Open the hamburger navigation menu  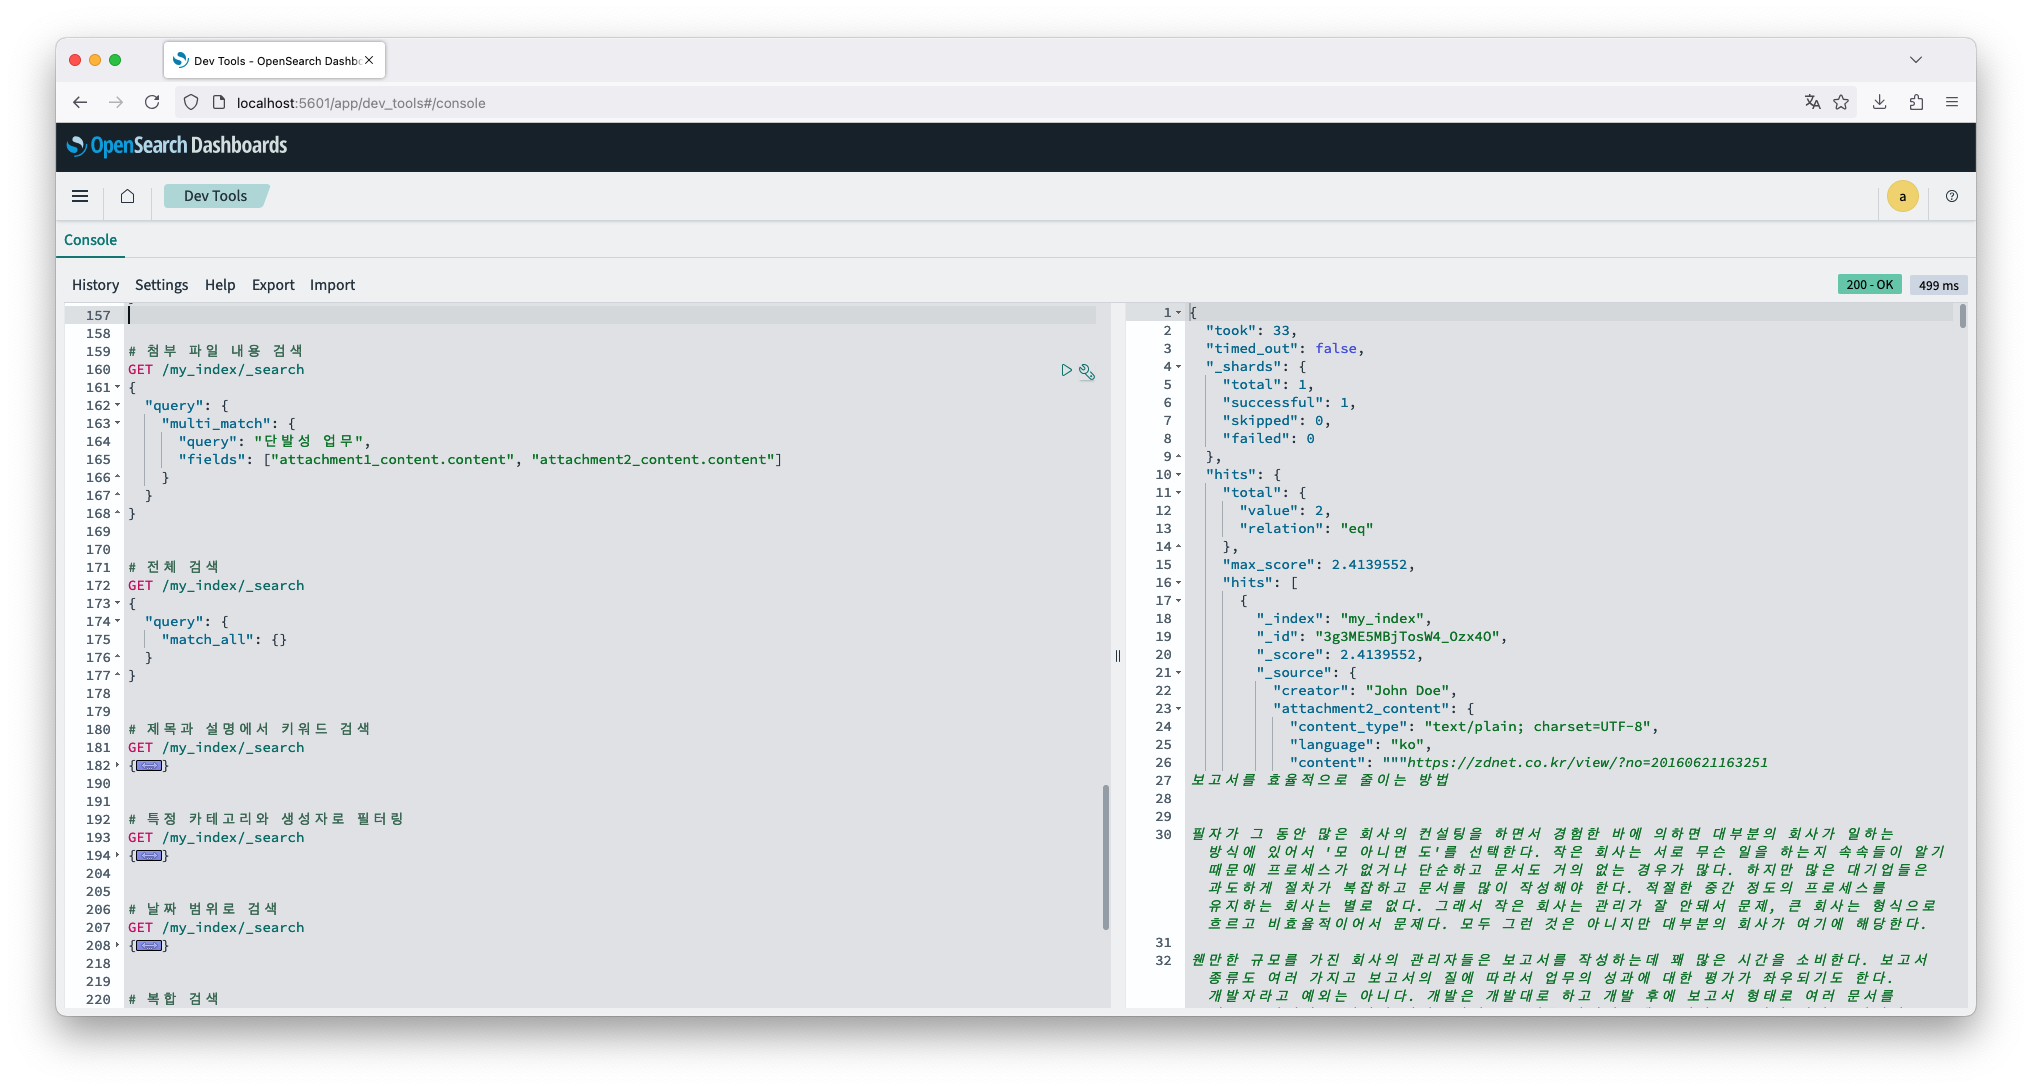(x=80, y=196)
